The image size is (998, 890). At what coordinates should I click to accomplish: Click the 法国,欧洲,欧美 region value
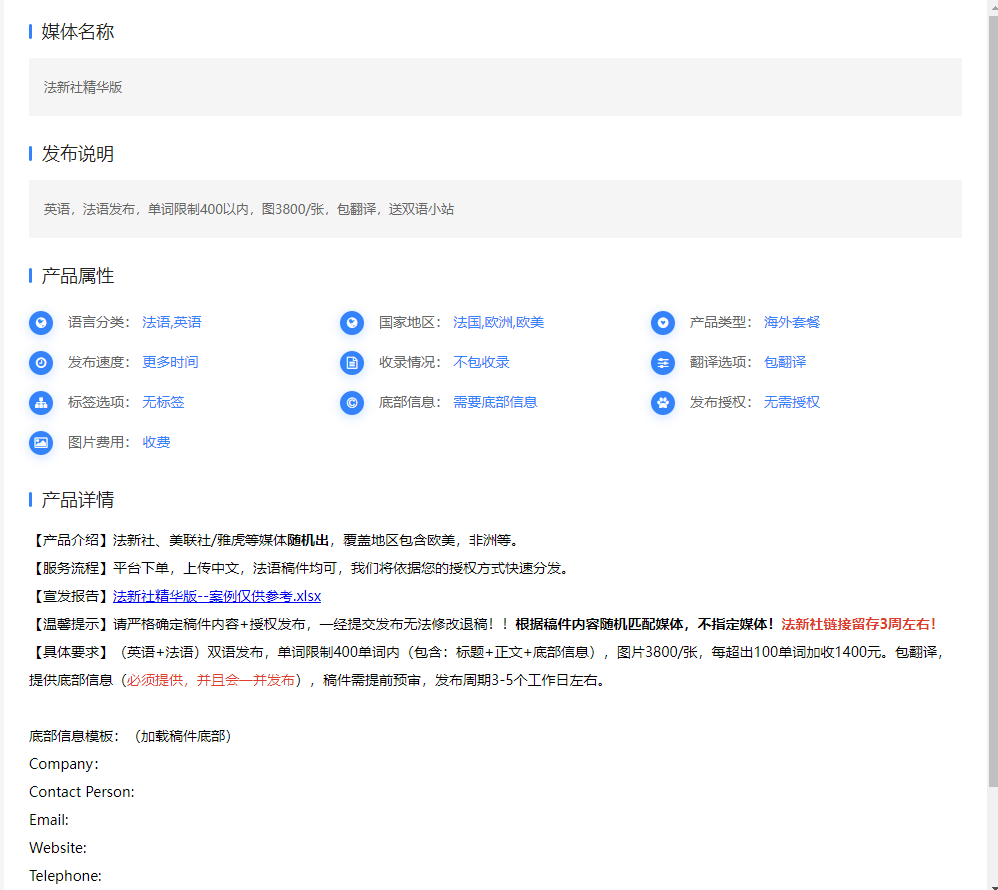pos(498,322)
